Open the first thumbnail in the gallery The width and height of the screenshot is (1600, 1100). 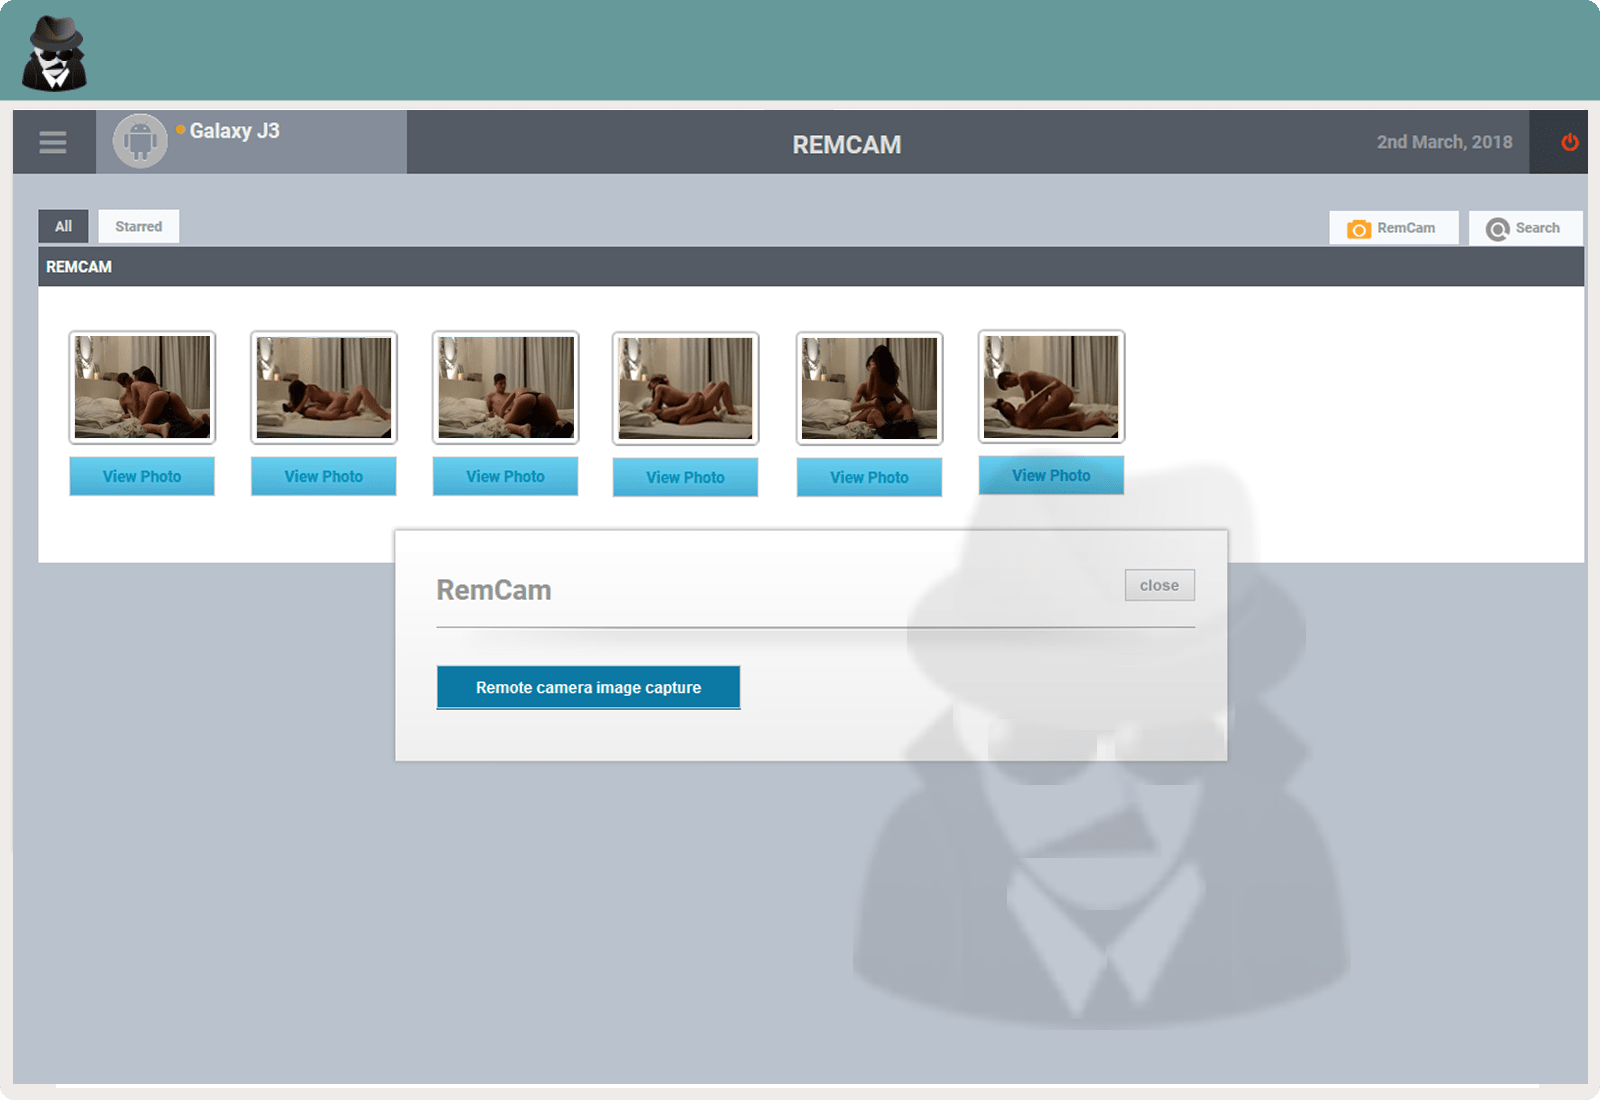pos(142,387)
